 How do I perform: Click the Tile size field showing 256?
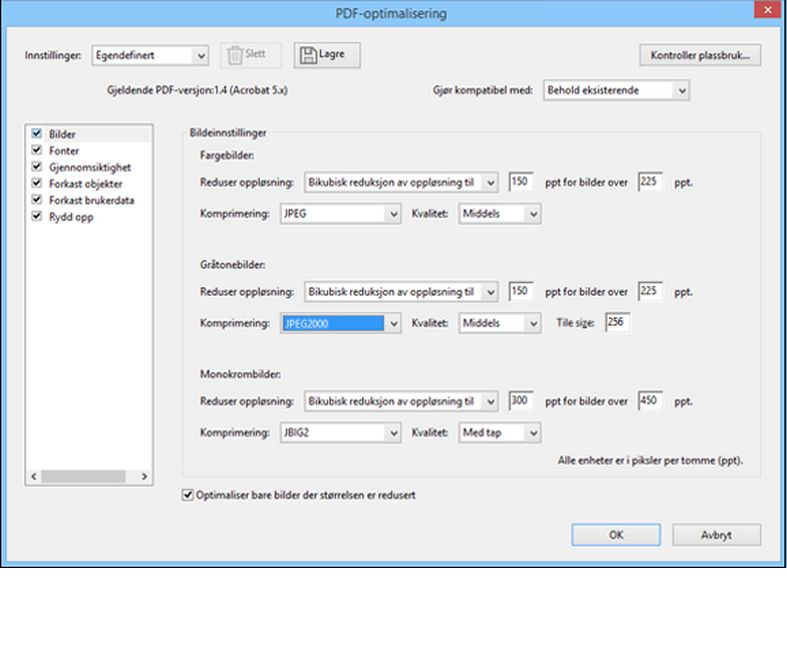tap(618, 322)
